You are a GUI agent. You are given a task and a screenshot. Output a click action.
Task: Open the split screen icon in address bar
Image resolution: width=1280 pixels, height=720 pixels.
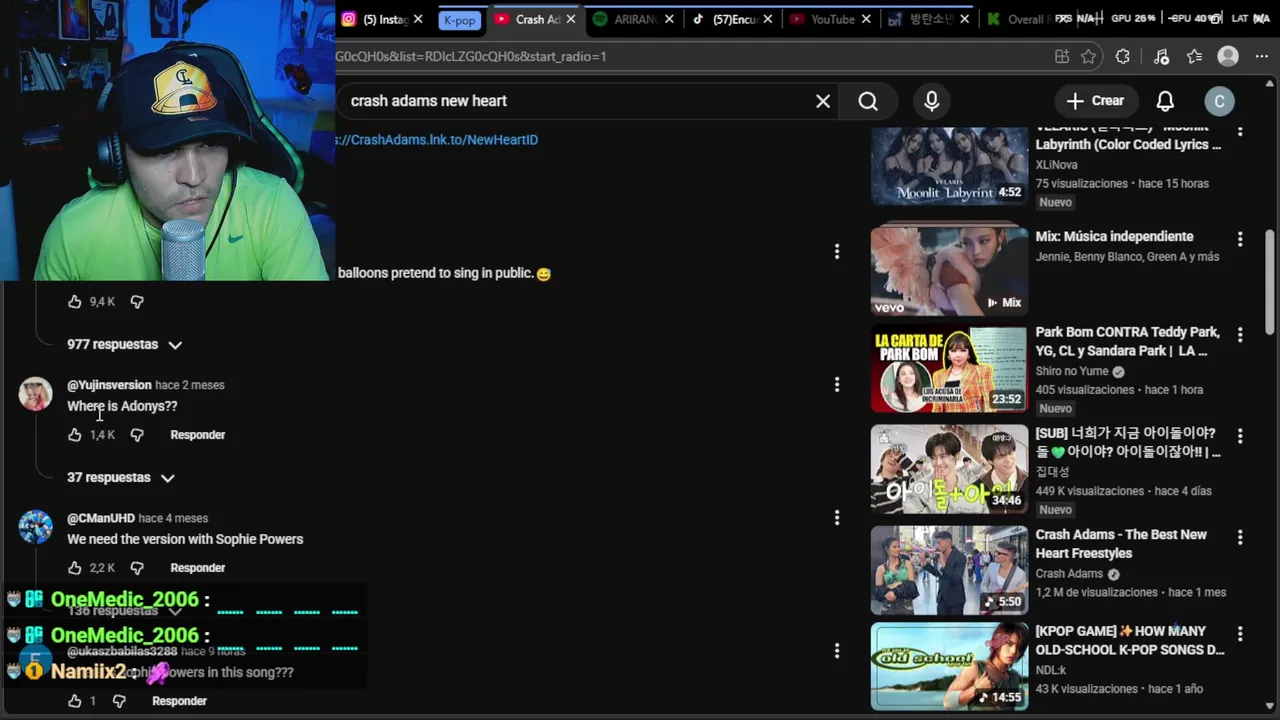click(x=1061, y=57)
